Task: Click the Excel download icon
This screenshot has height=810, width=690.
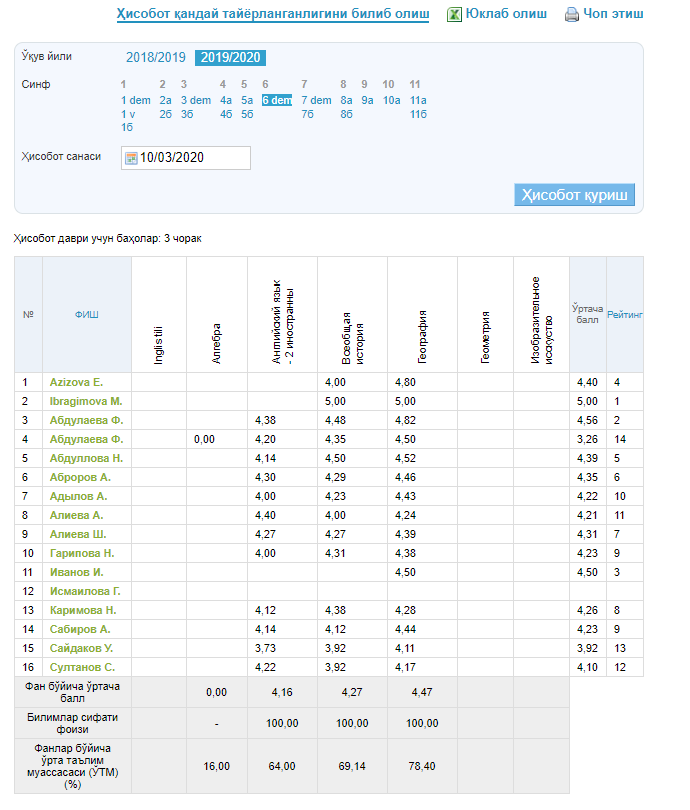Action: point(454,14)
